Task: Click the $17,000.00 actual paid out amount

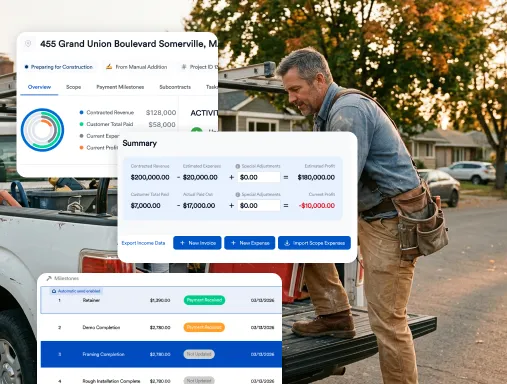Action: 199,206
